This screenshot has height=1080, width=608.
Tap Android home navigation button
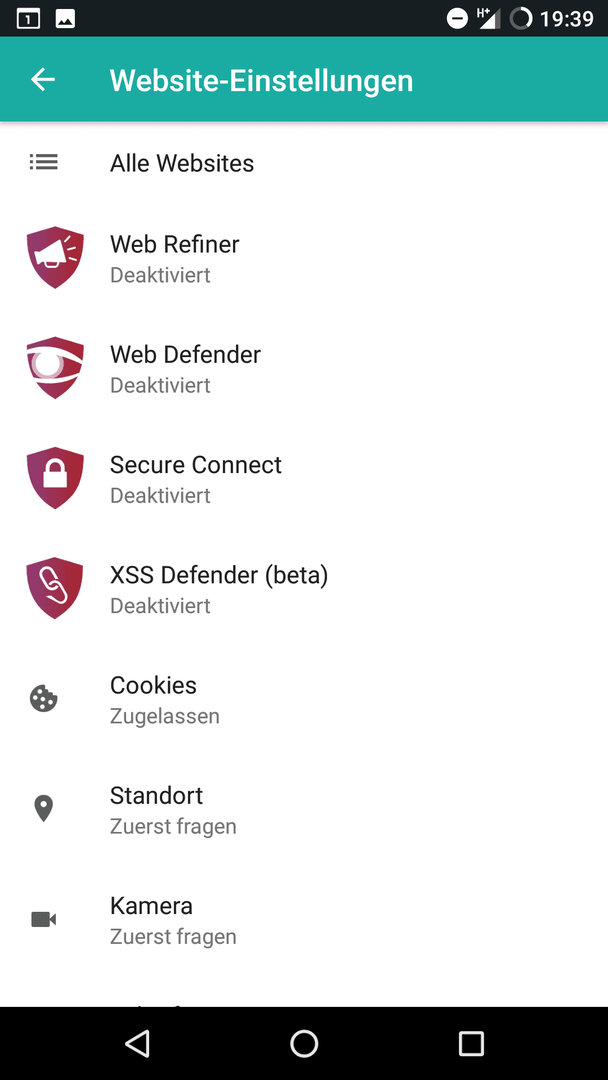coord(304,1043)
